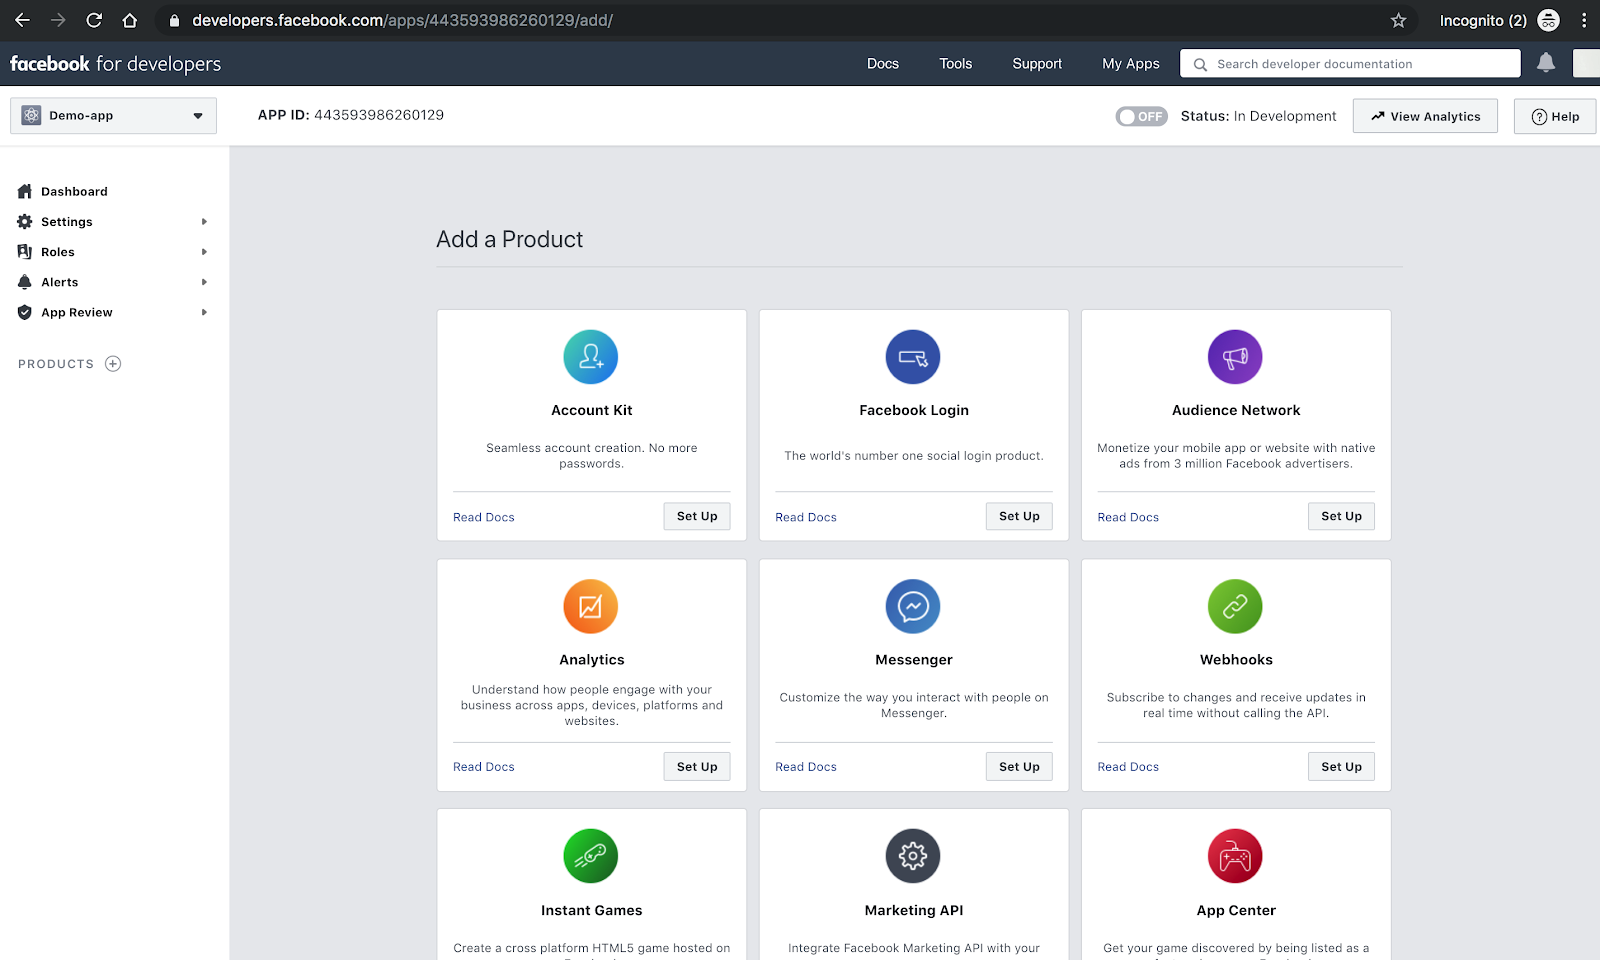Click the browser back arrow
The image size is (1600, 960).
(22, 20)
